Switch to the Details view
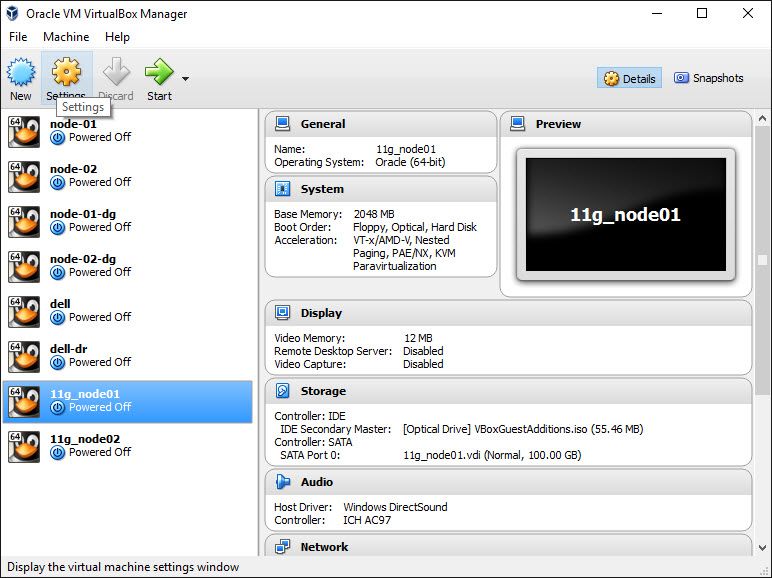The image size is (772, 578). click(x=629, y=78)
